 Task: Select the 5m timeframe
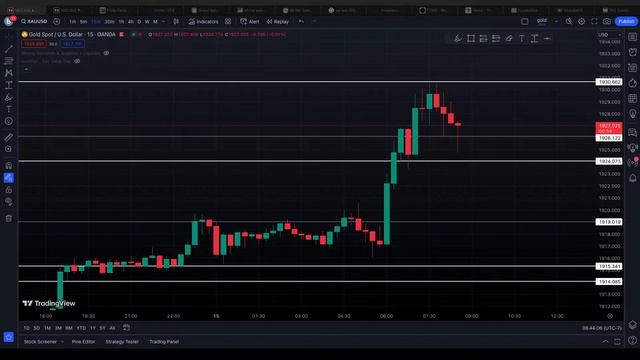pos(83,22)
